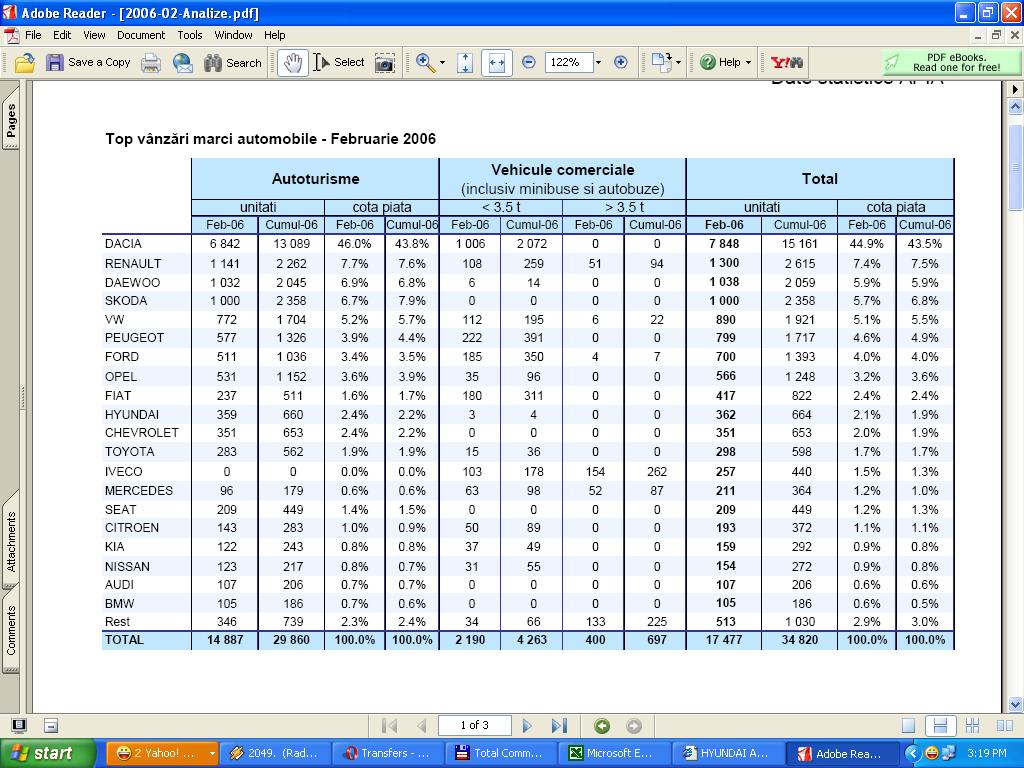Screen dimensions: 1024x768
Task: Activate the Hand tool
Action: [292, 63]
